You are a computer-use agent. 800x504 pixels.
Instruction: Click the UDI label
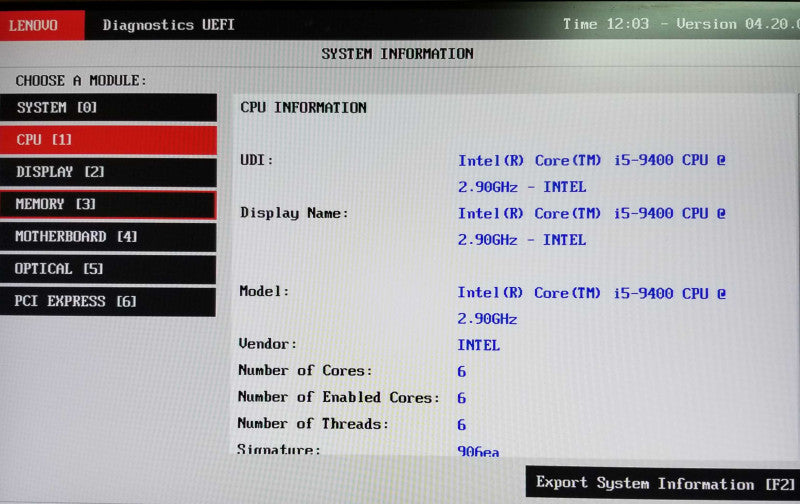point(256,160)
